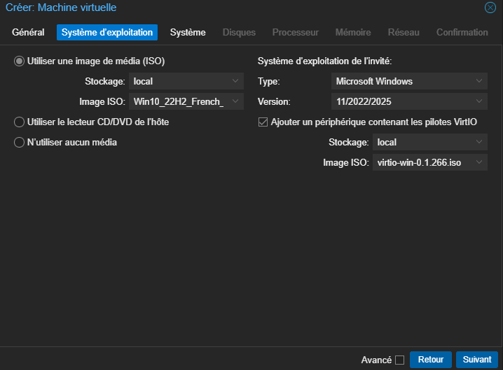Choose N'utiliser aucun média option
503x370 pixels.
pyautogui.click(x=19, y=142)
